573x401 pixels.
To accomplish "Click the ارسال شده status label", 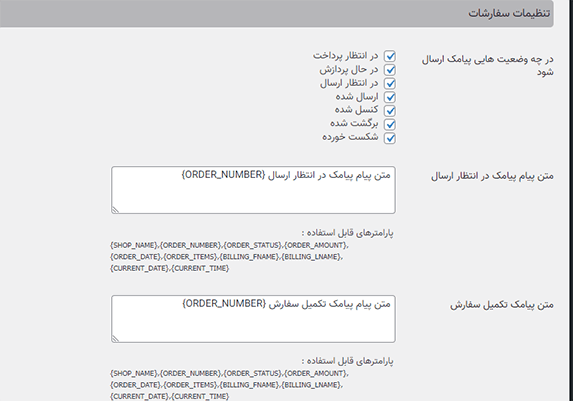I will (x=357, y=97).
